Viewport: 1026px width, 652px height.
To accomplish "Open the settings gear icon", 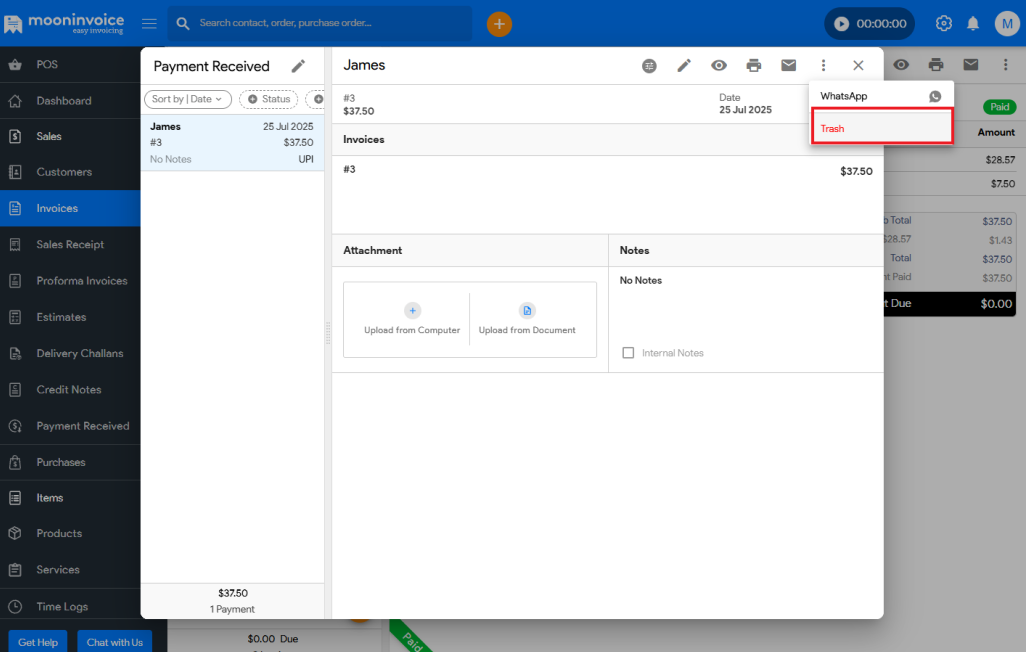I will (943, 23).
